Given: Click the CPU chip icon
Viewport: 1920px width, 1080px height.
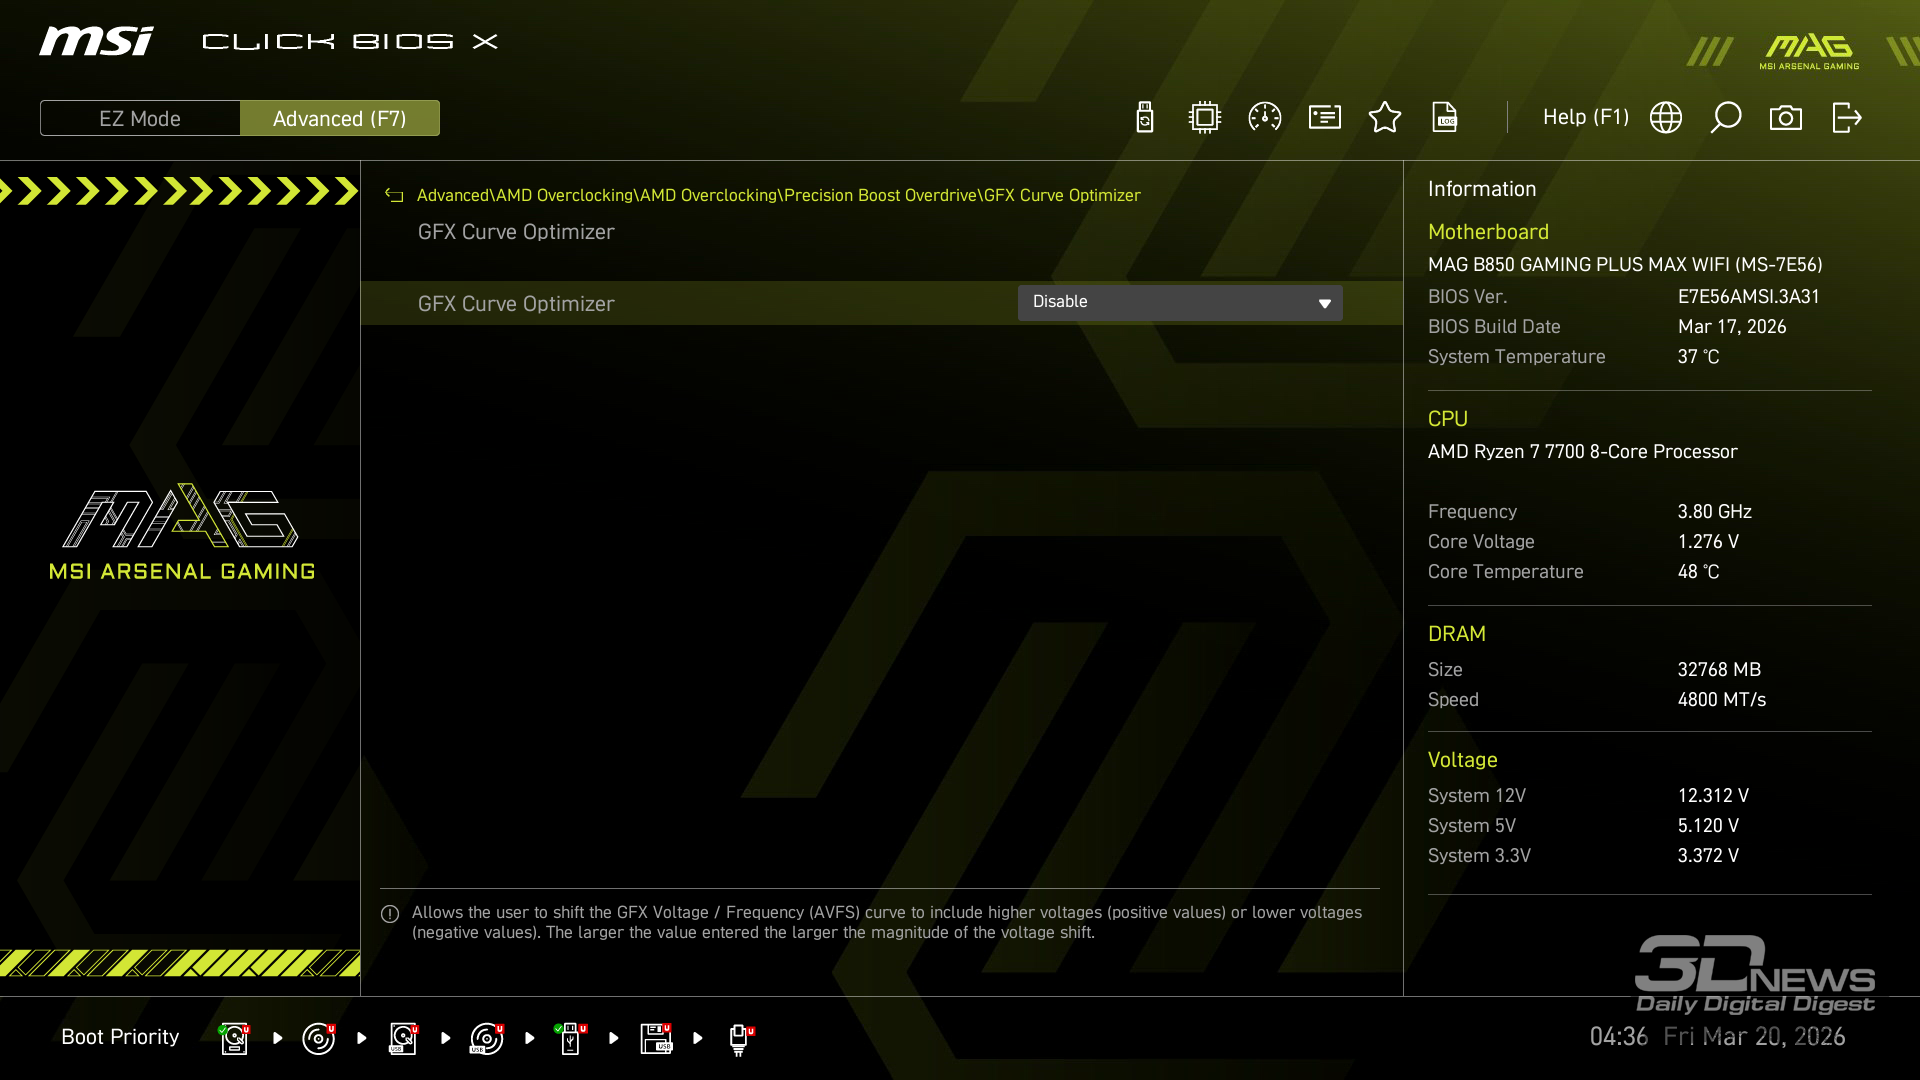Looking at the screenshot, I should coord(1205,118).
